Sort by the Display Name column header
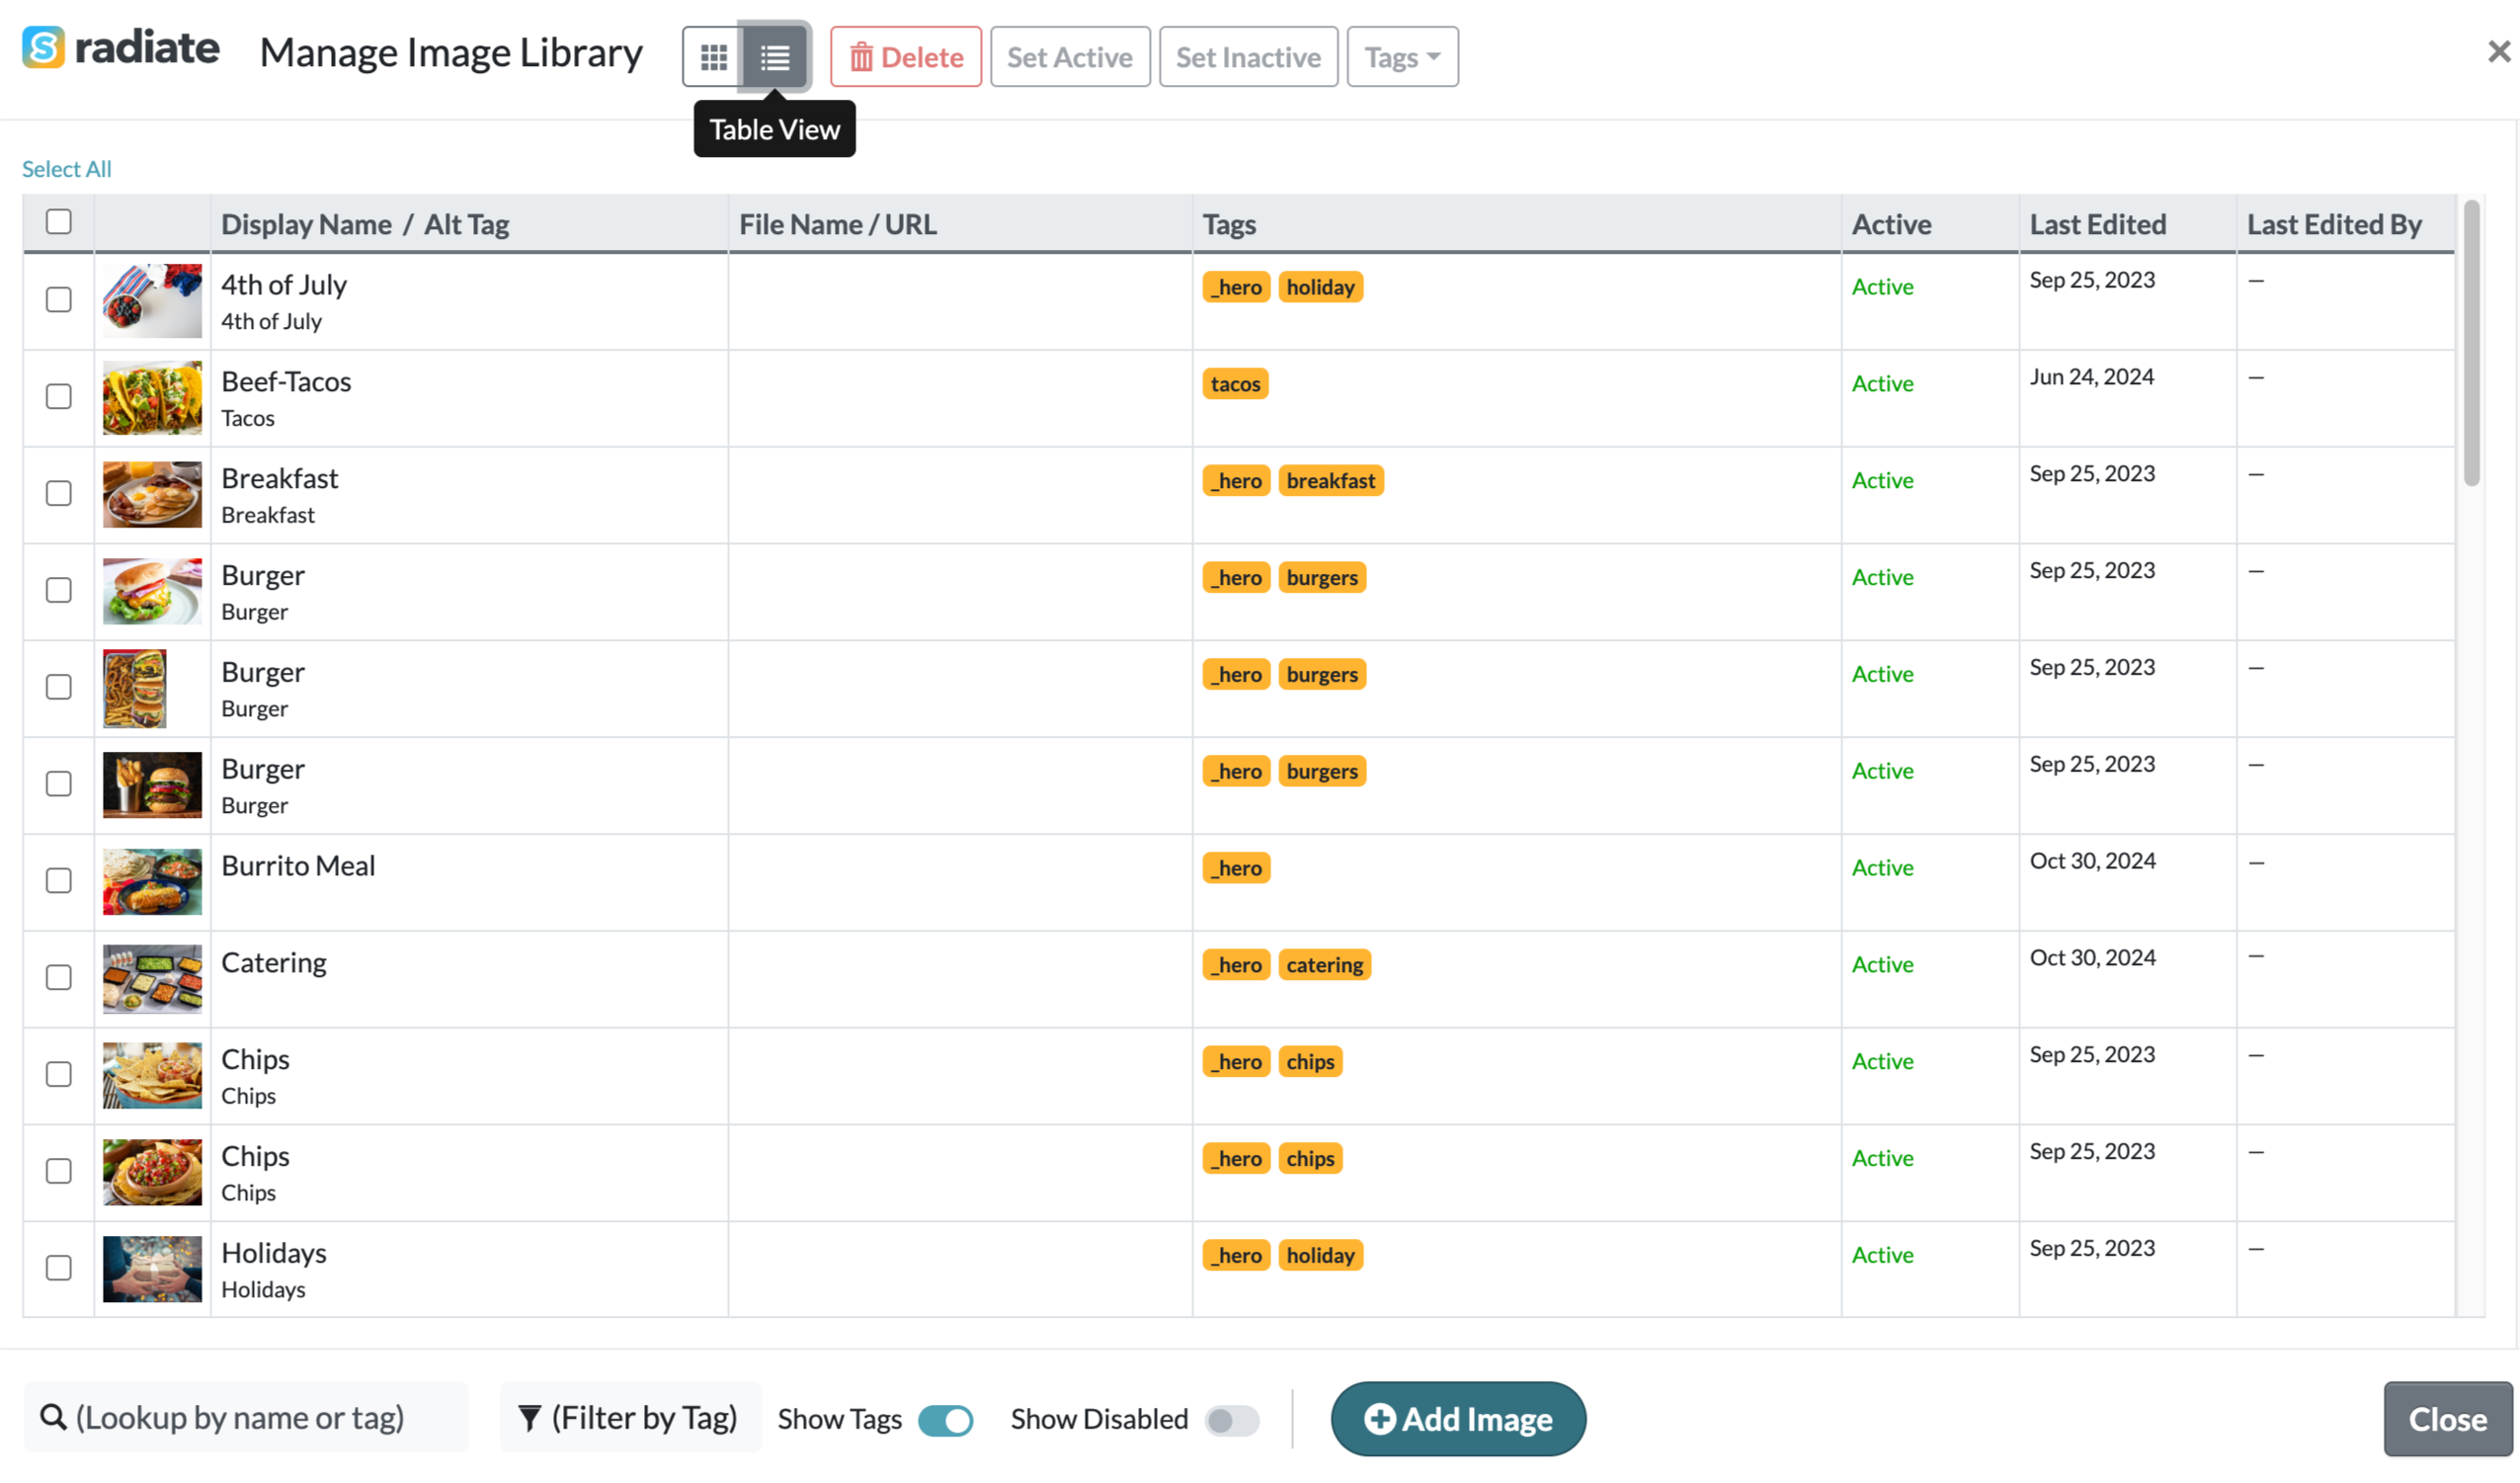 click(x=306, y=224)
